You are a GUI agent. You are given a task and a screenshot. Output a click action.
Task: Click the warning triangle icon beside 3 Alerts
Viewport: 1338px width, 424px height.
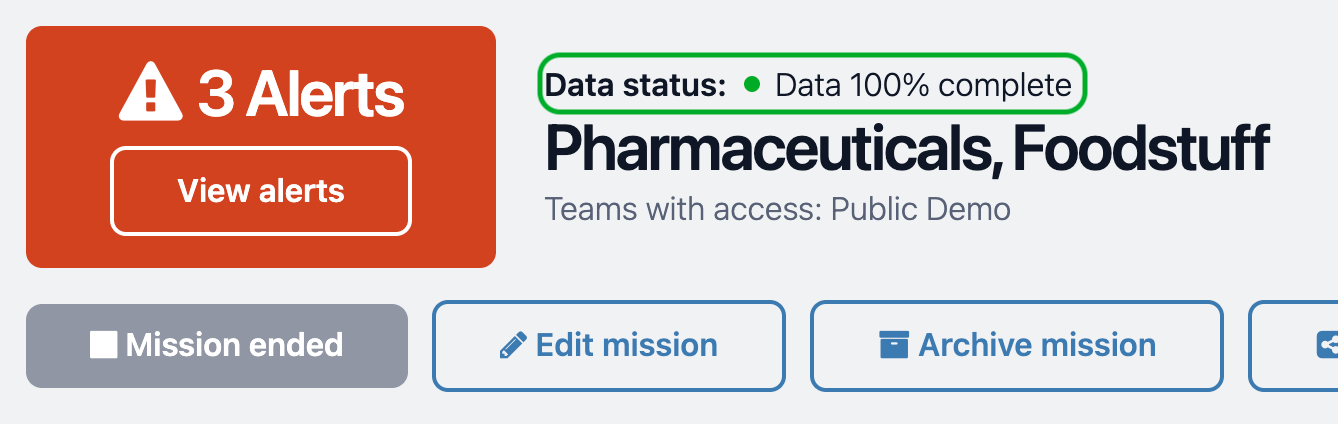pos(151,93)
